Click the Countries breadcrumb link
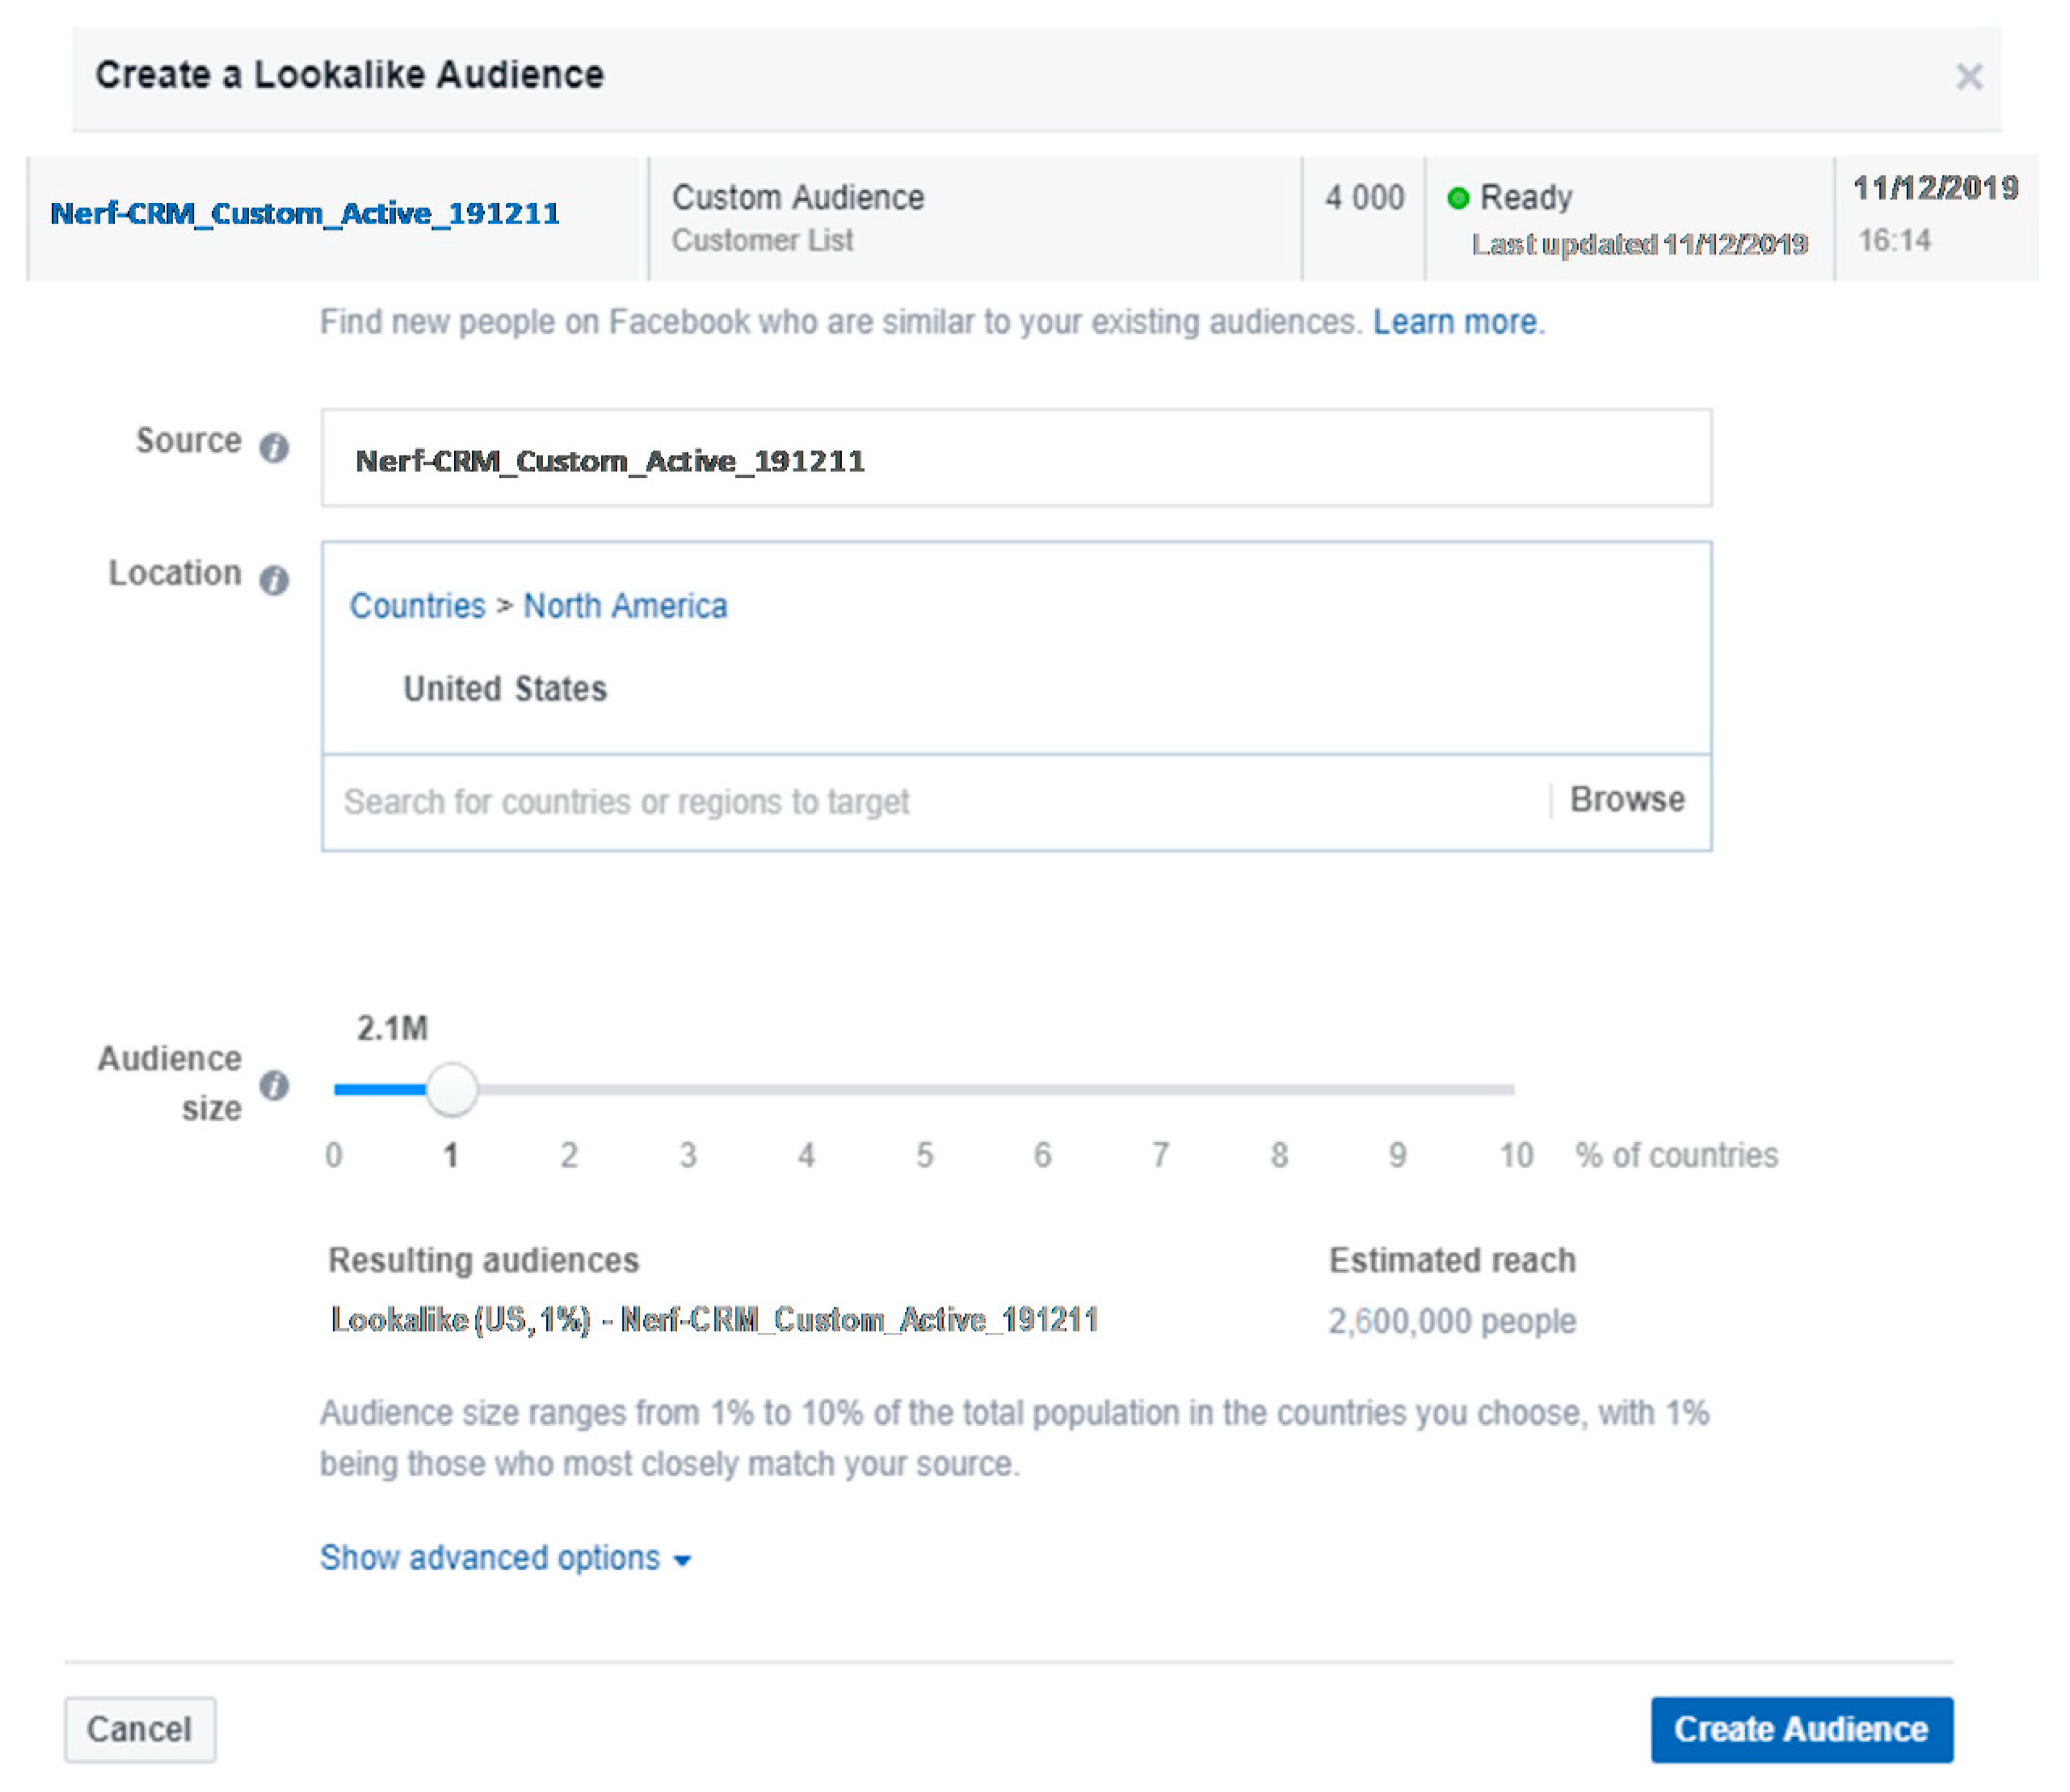 (417, 606)
